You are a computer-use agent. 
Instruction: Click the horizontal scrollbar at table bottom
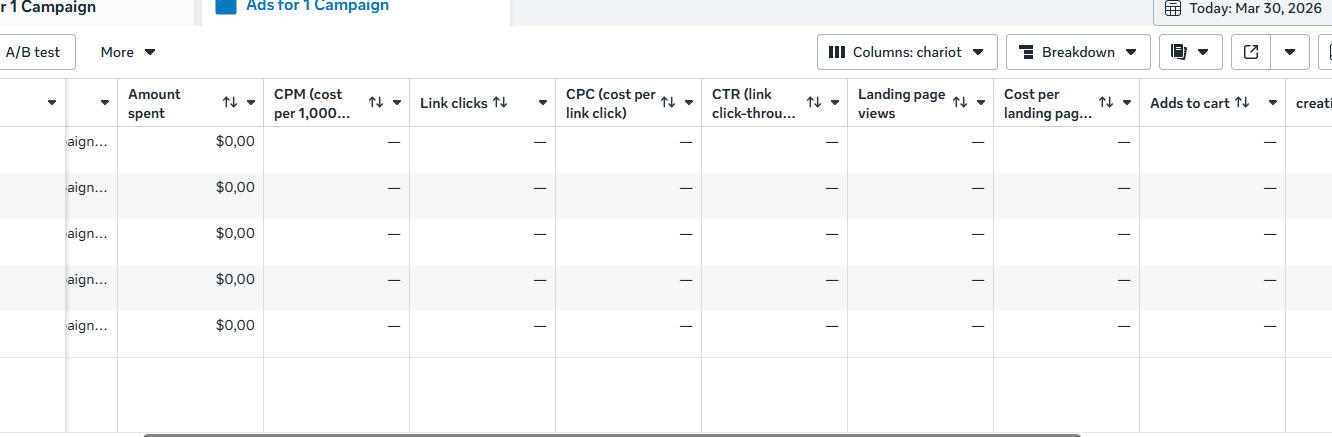612,435
